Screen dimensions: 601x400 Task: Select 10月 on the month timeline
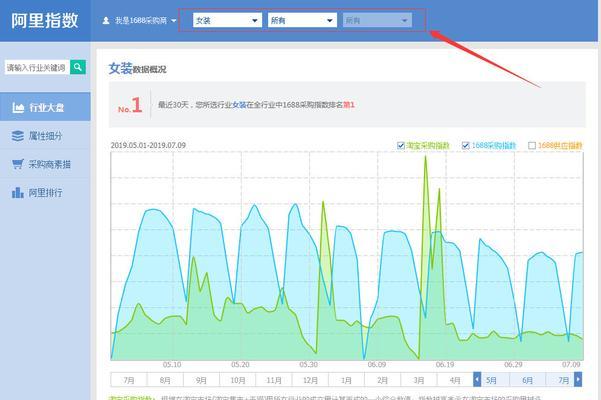(x=238, y=380)
